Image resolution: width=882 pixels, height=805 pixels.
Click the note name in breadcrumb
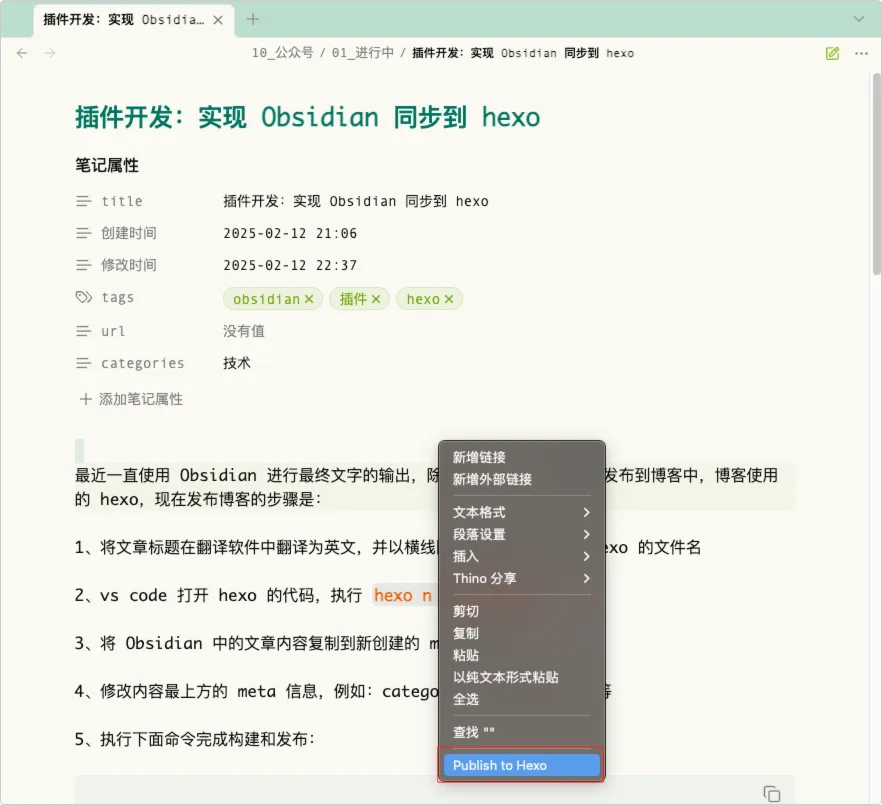point(523,53)
